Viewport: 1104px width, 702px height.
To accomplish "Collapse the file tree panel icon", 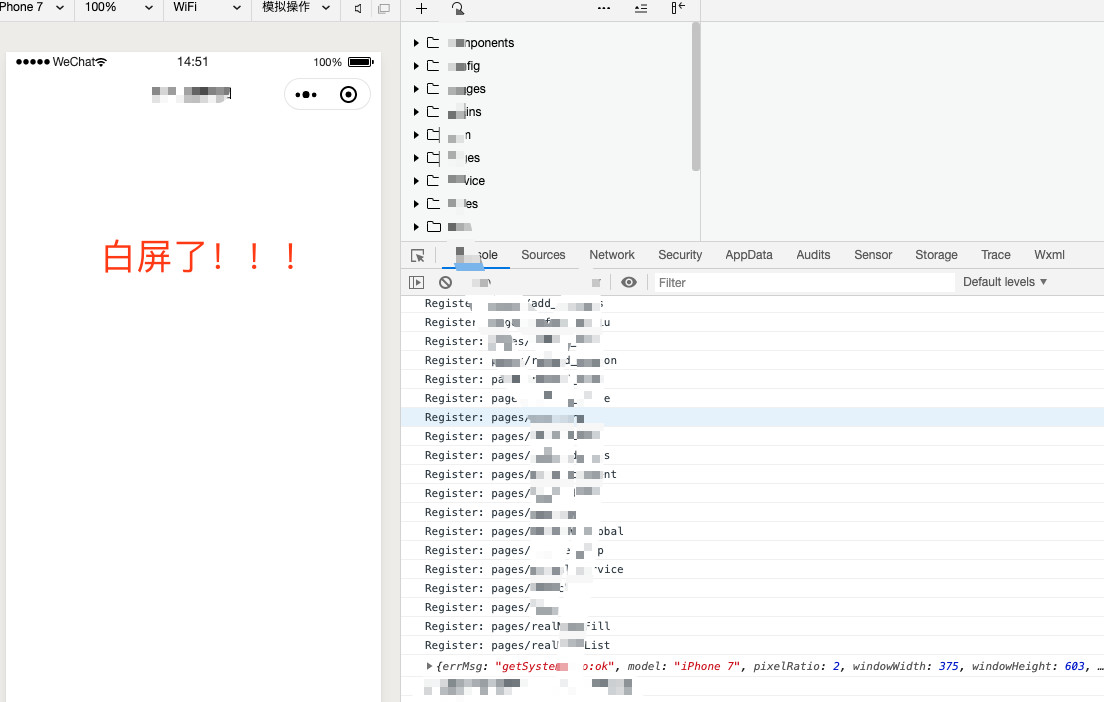I will (x=678, y=8).
